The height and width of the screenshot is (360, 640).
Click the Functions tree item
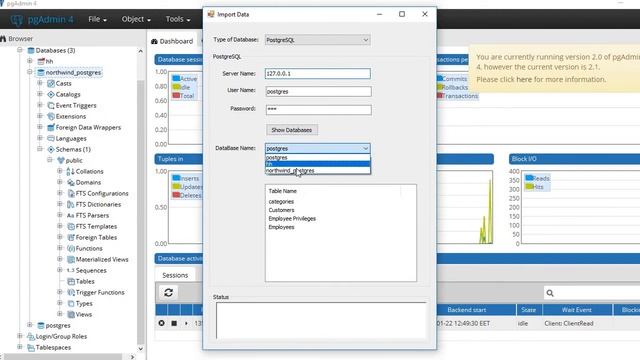[89, 249]
